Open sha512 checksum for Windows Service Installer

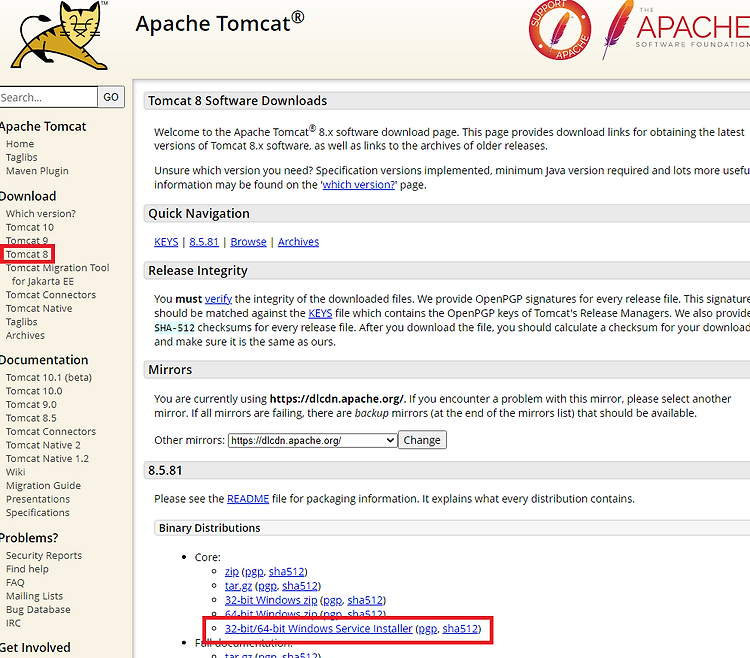460,628
